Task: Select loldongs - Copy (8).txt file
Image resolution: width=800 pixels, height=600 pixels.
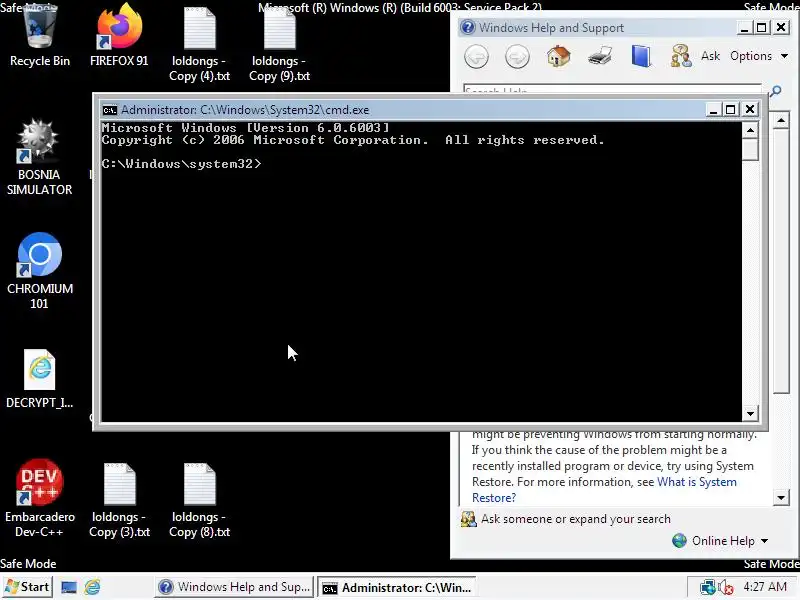Action: (199, 500)
